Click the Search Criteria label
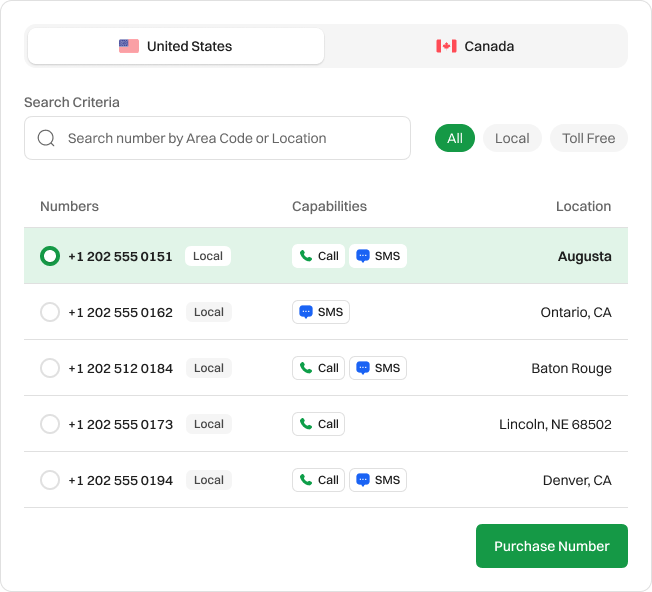This screenshot has width=652, height=592. (72, 102)
